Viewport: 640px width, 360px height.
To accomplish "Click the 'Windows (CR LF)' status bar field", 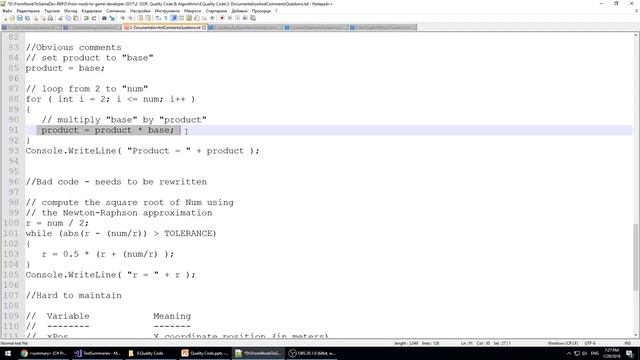I will (563, 343).
